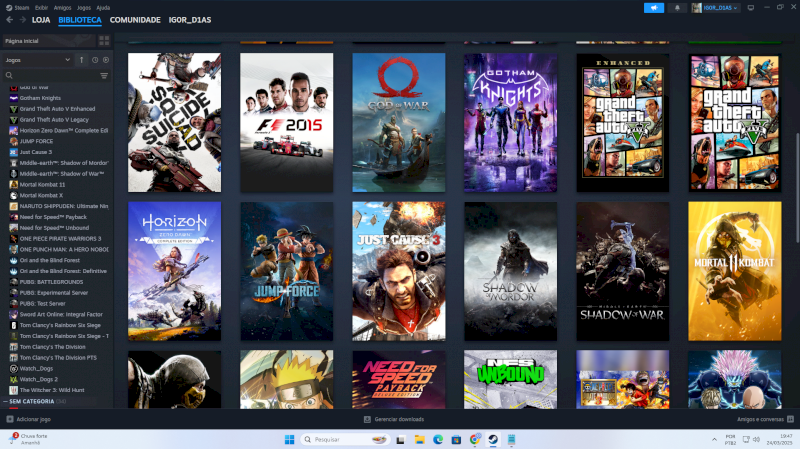800x449 pixels.
Task: Click the Steam icon on taskbar
Action: pyautogui.click(x=493, y=439)
